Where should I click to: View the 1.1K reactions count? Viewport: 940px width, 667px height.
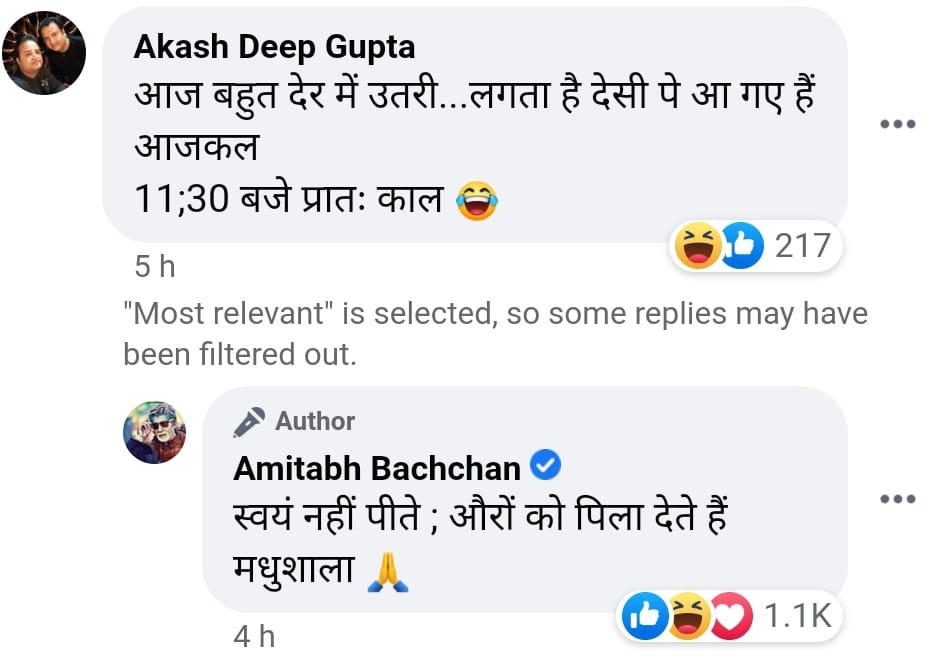798,615
